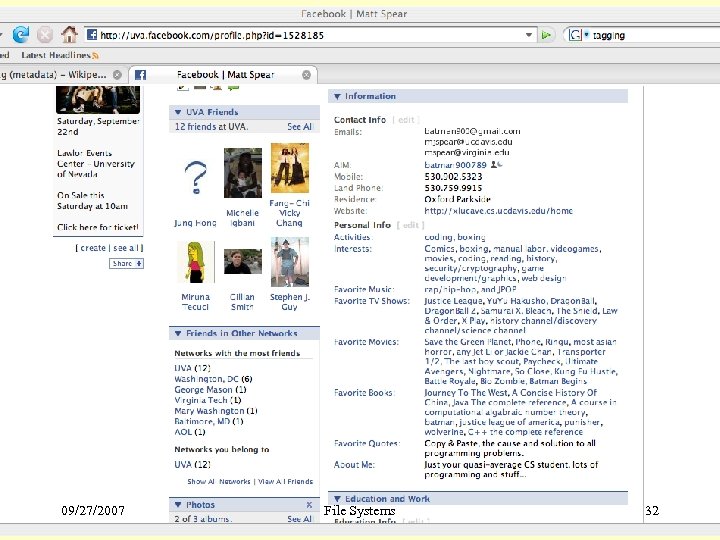
Task: Click the email mjspear@ucdavis.edu
Action: (468, 142)
